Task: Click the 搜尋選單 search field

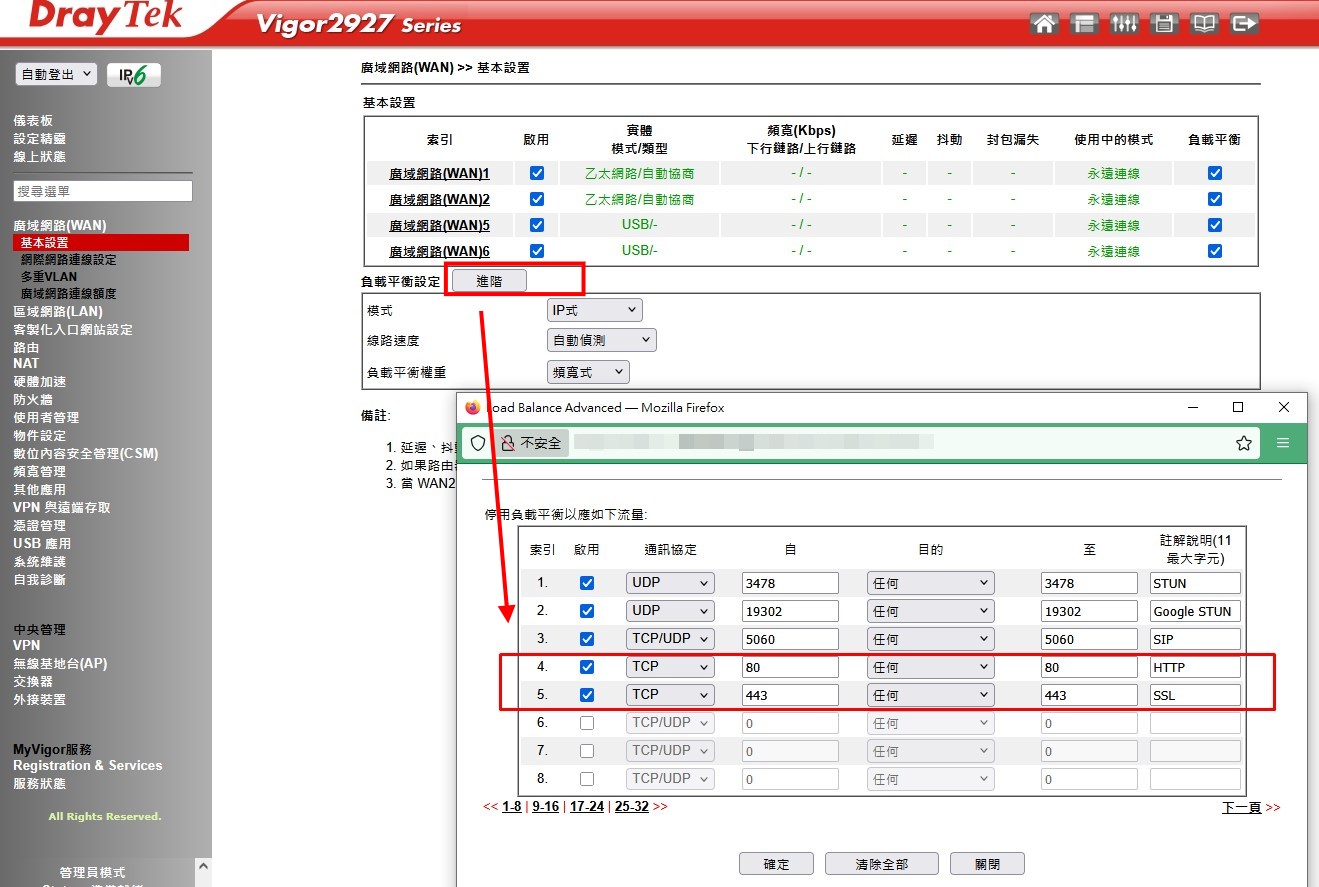Action: point(103,191)
